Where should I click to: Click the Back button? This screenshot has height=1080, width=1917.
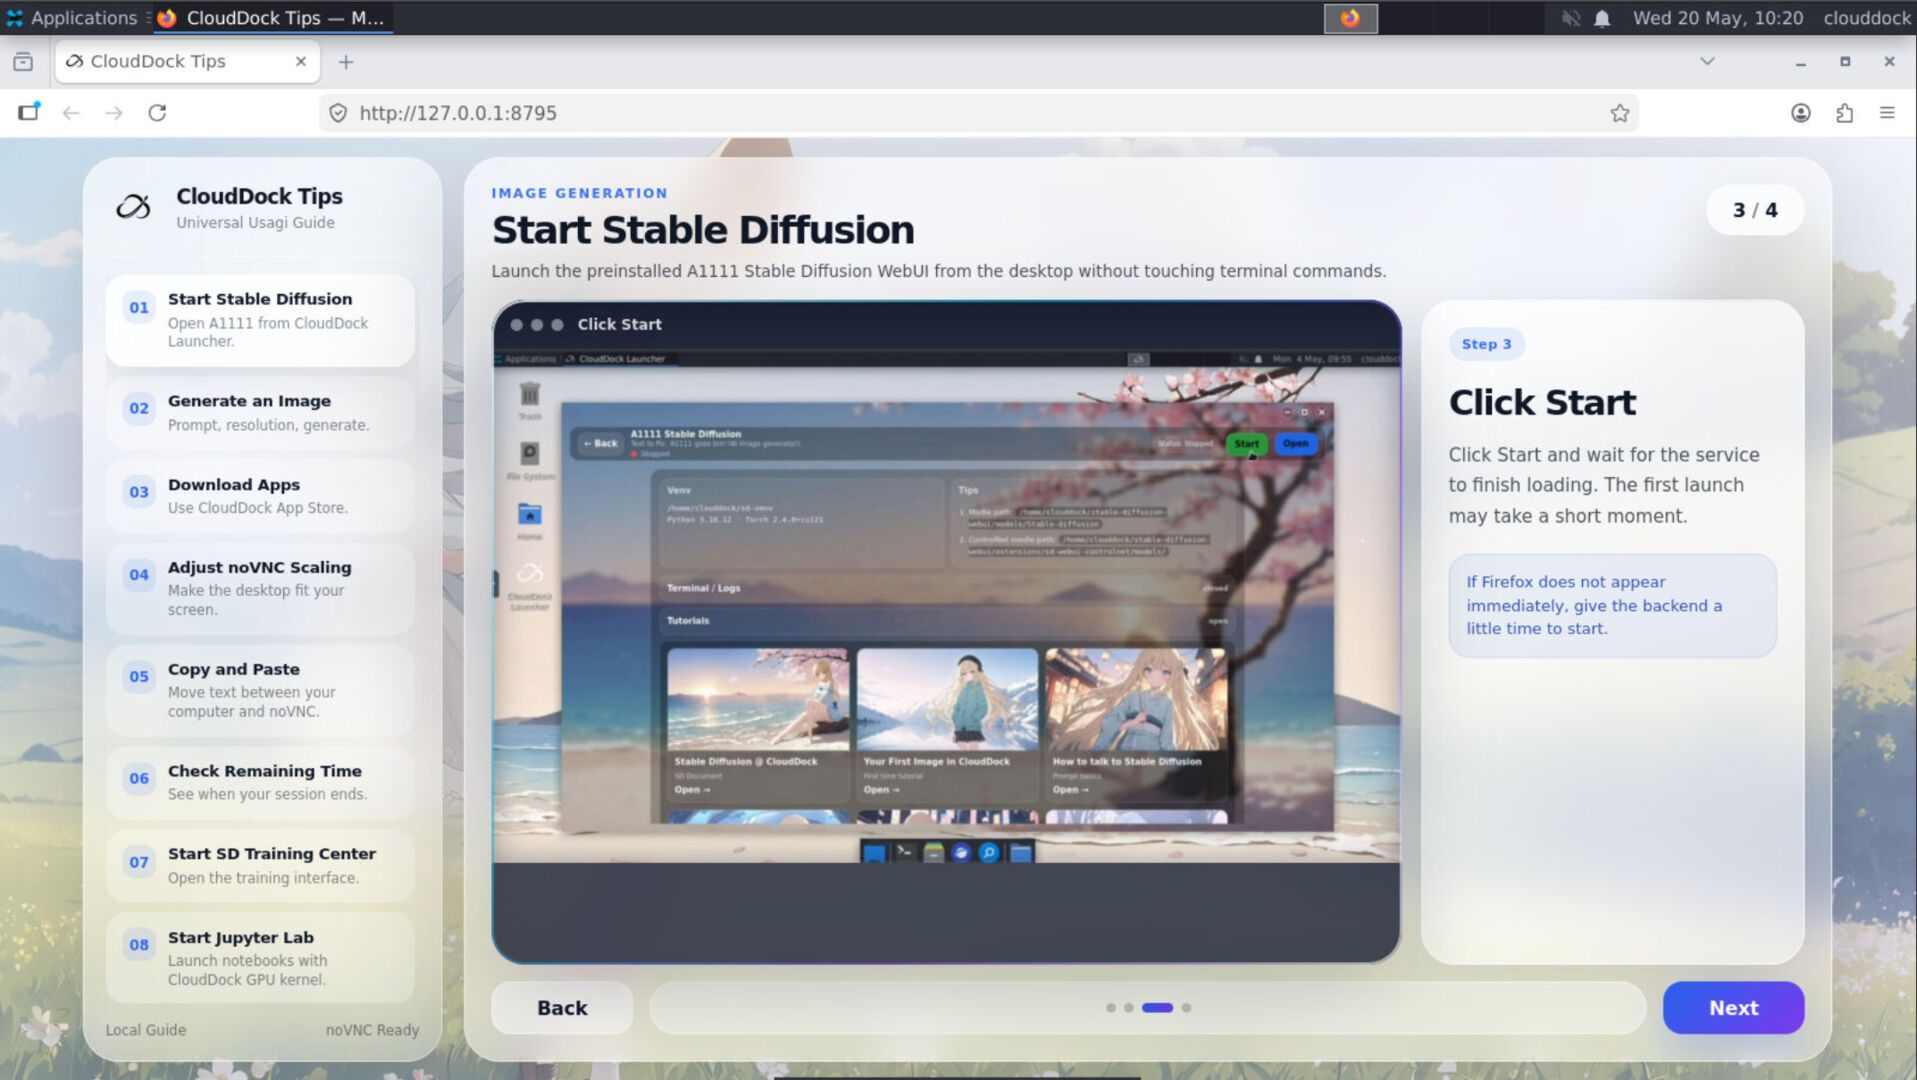coord(562,1008)
